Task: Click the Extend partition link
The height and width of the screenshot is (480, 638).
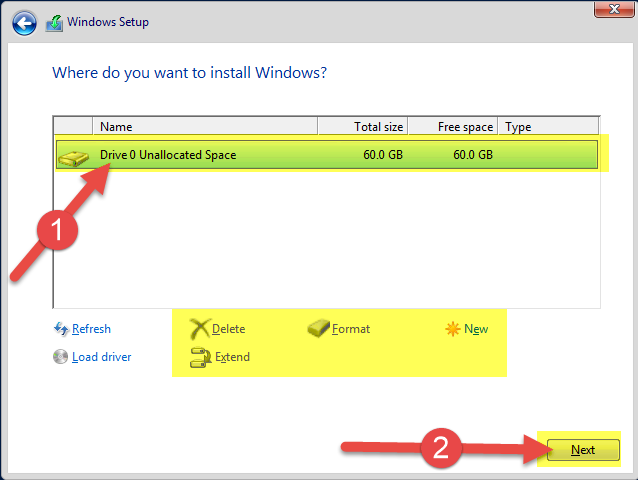Action: pos(232,357)
